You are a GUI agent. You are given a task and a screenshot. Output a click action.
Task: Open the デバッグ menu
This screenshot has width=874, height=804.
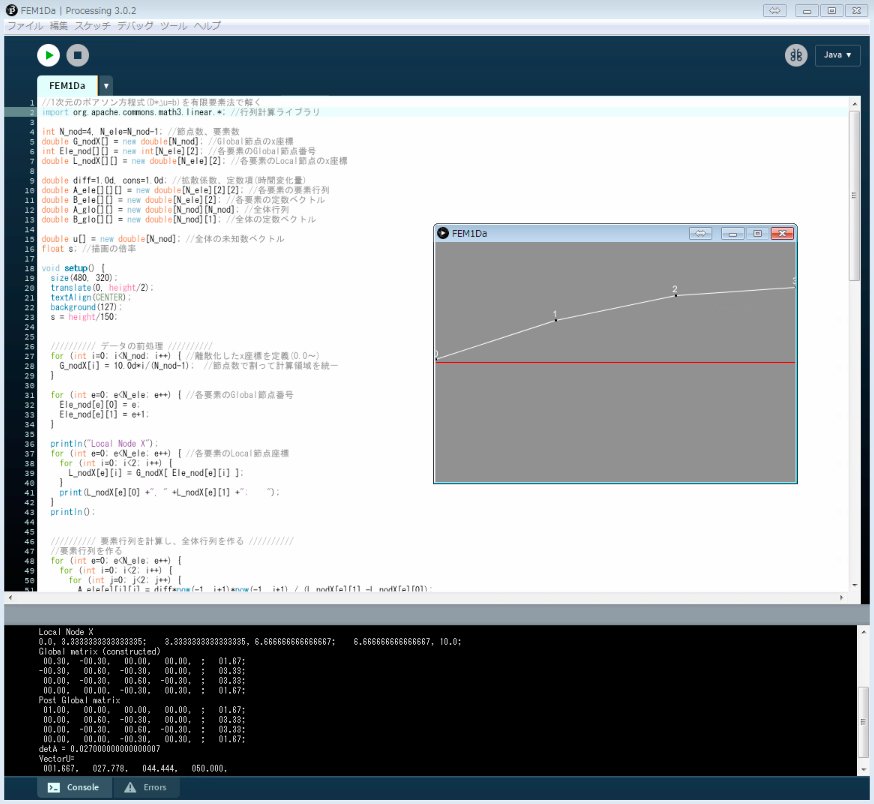point(135,26)
